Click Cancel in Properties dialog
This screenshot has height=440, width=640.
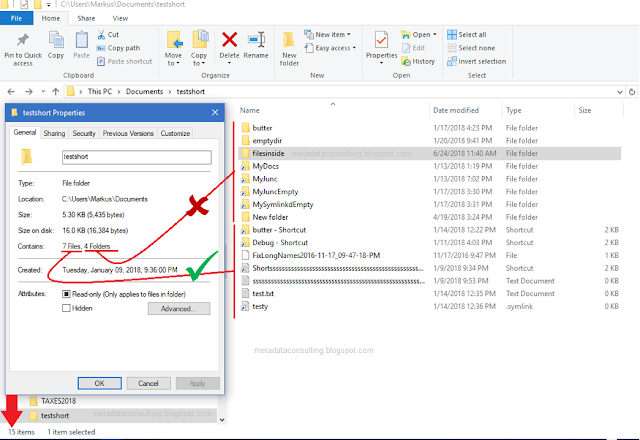tap(148, 383)
